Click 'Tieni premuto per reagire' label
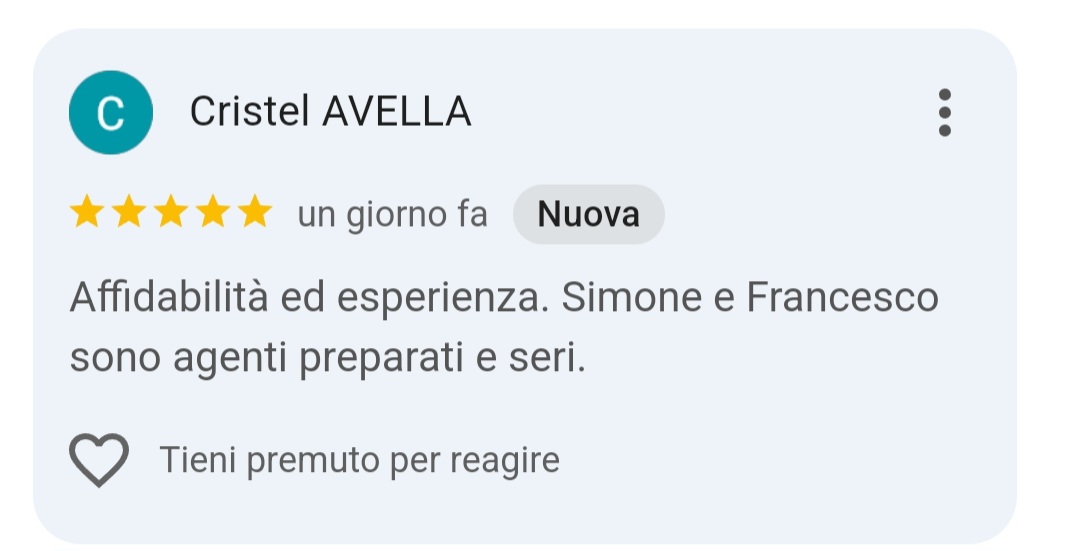The height and width of the screenshot is (551, 1065). tap(359, 460)
